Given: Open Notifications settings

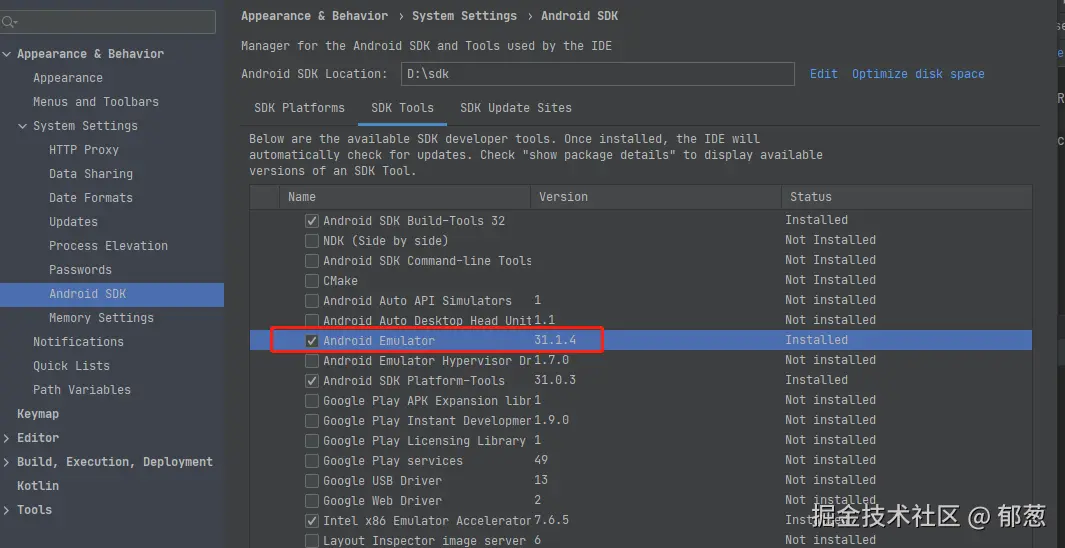Looking at the screenshot, I should [x=78, y=342].
